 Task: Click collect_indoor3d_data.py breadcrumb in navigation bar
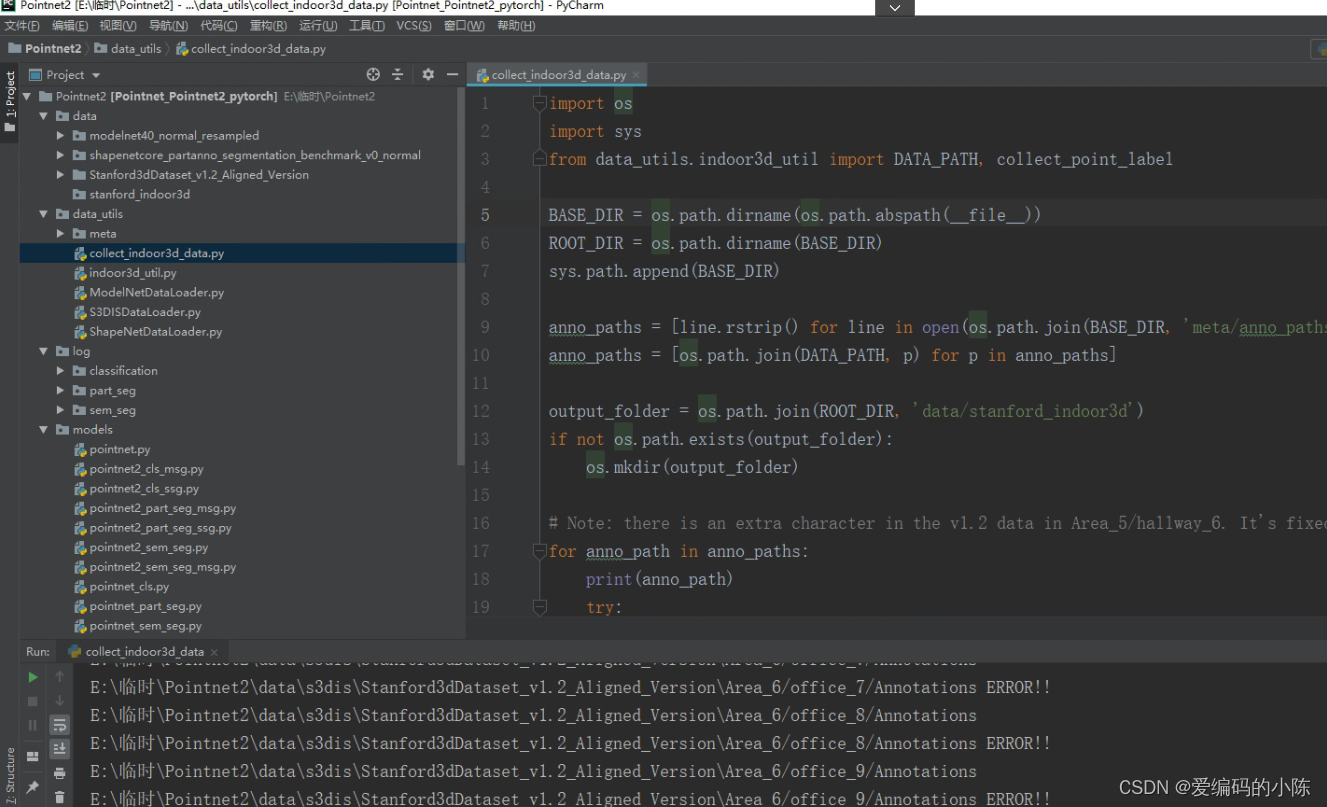[x=250, y=48]
